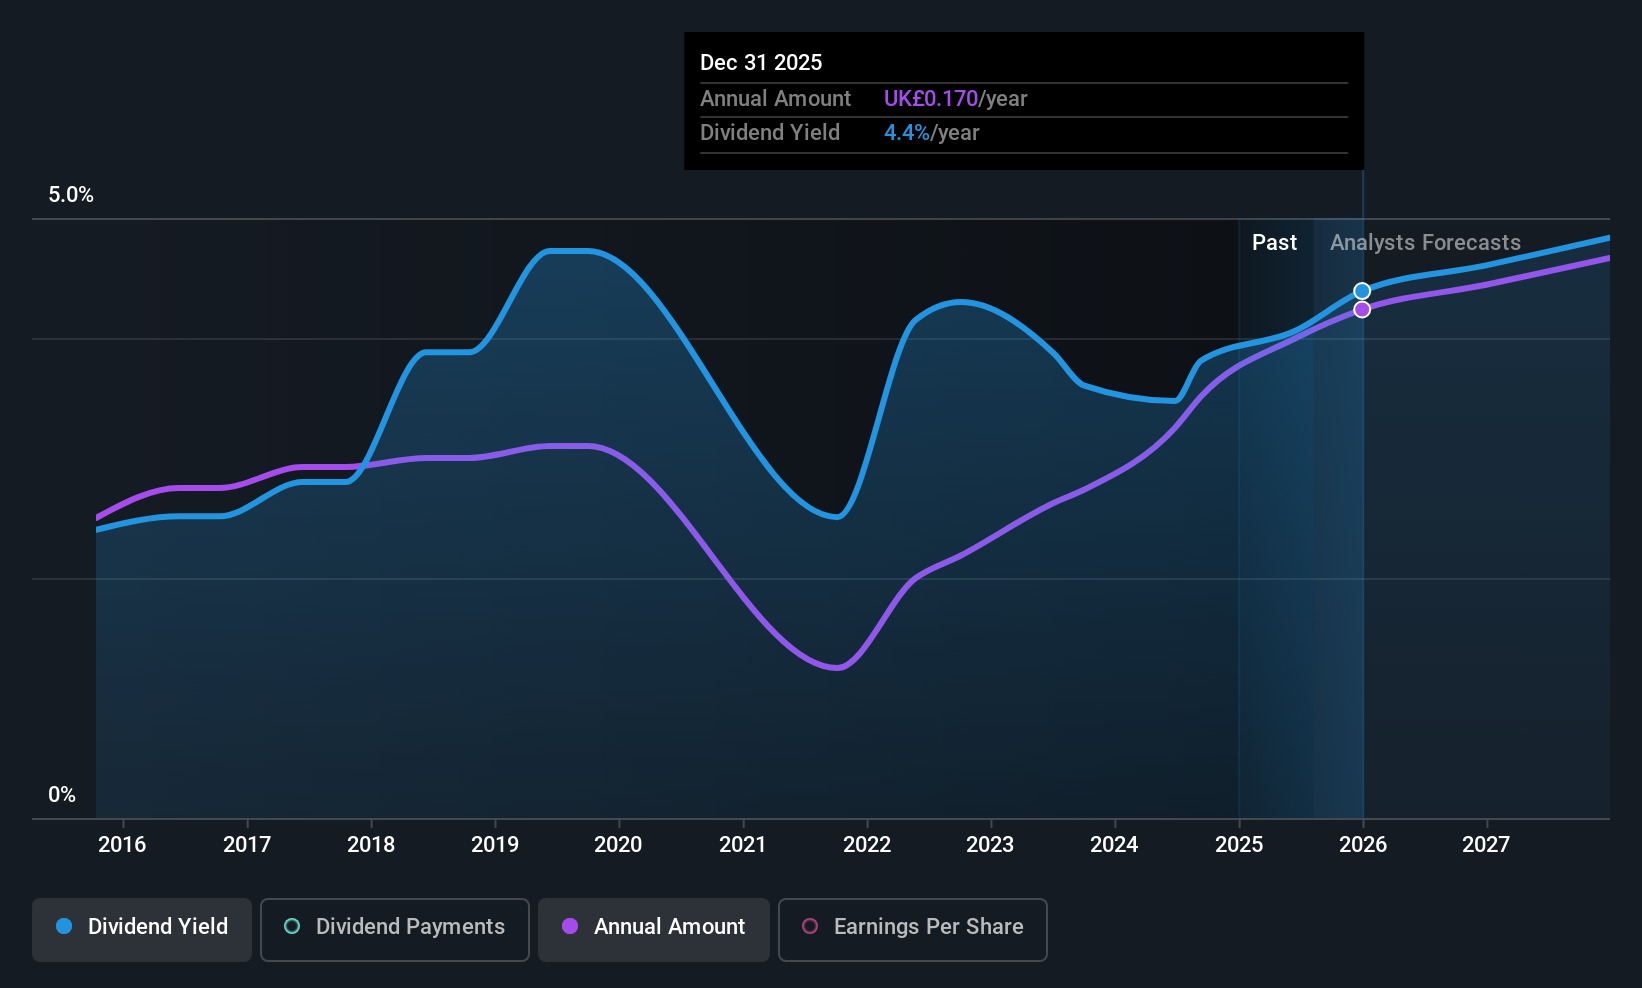Click the UK£0.170/year annual amount value
The image size is (1642, 988).
click(955, 98)
